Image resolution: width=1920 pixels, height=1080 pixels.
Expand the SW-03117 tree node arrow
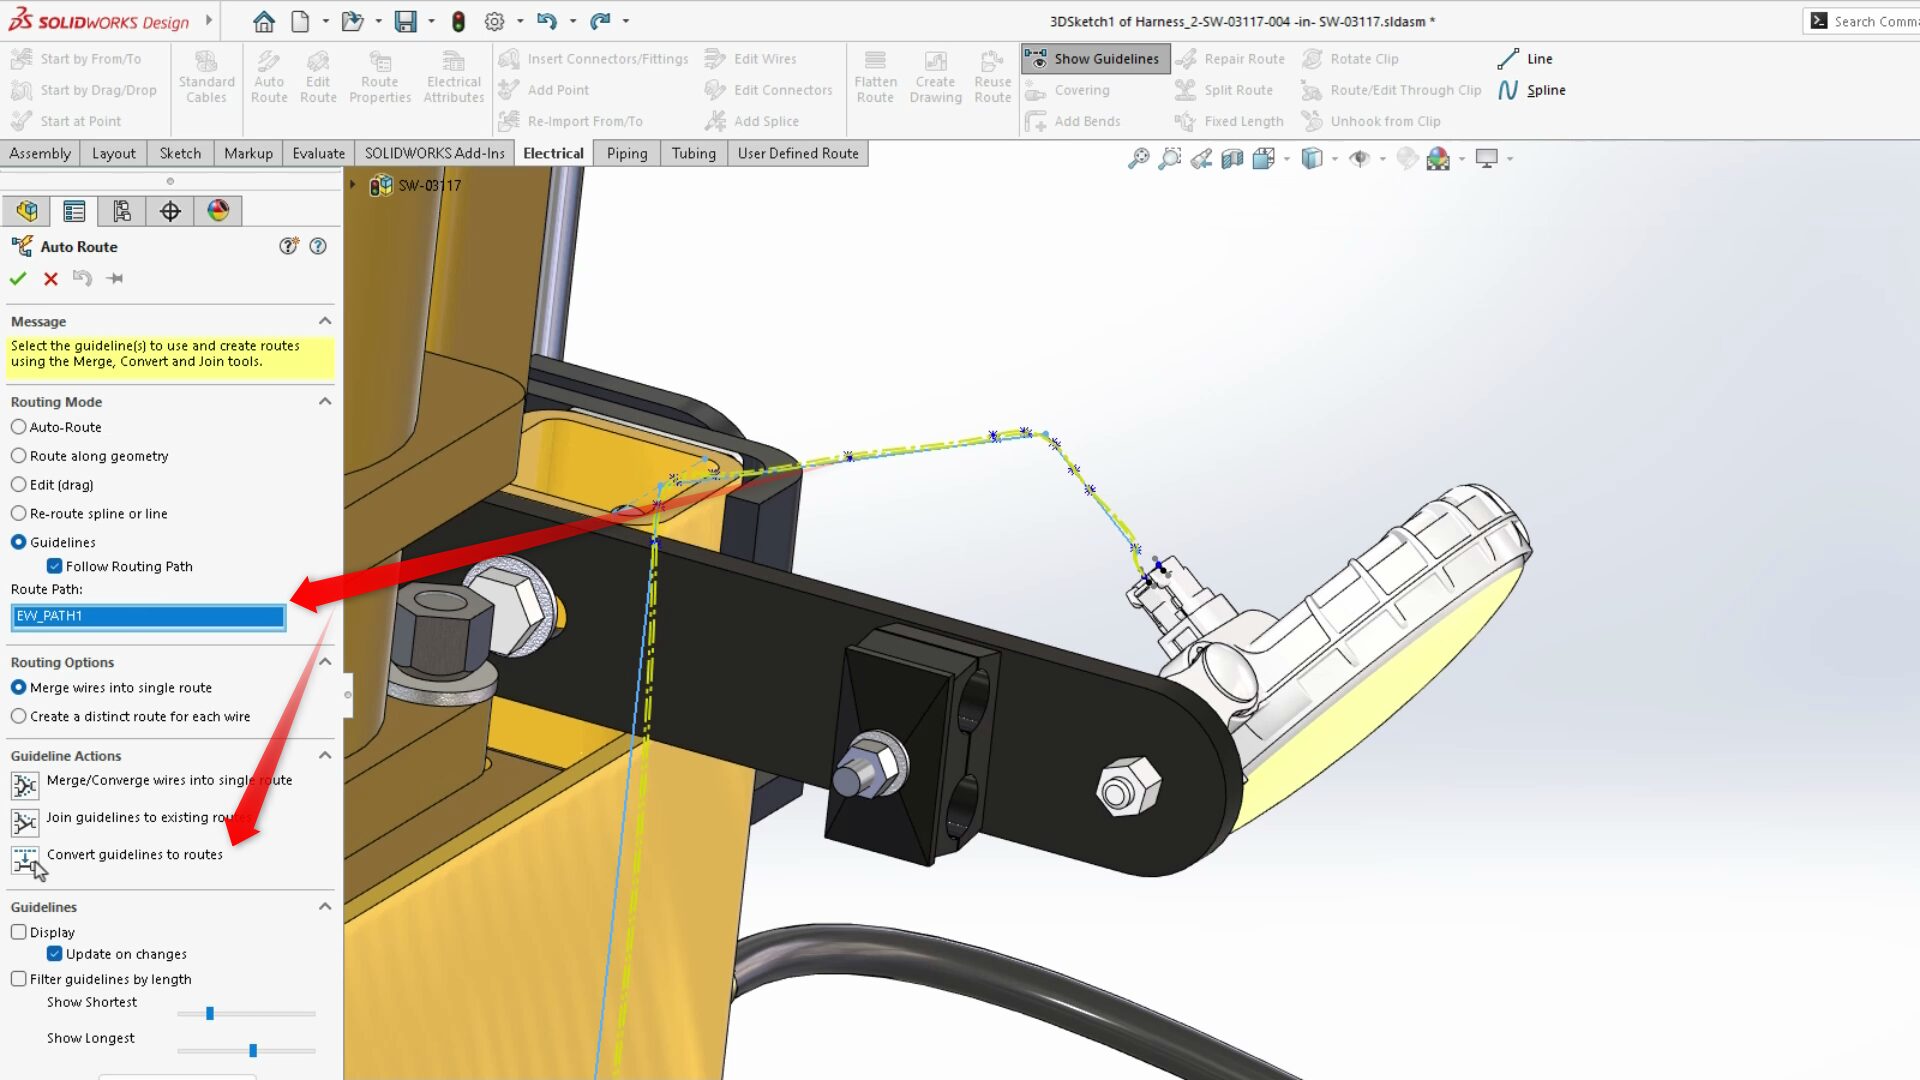click(352, 185)
